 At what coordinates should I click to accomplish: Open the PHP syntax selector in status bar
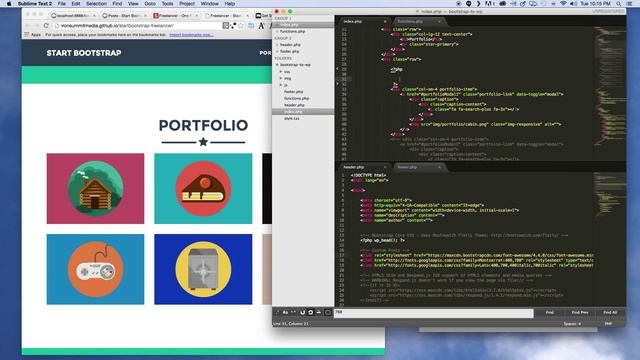pos(608,324)
